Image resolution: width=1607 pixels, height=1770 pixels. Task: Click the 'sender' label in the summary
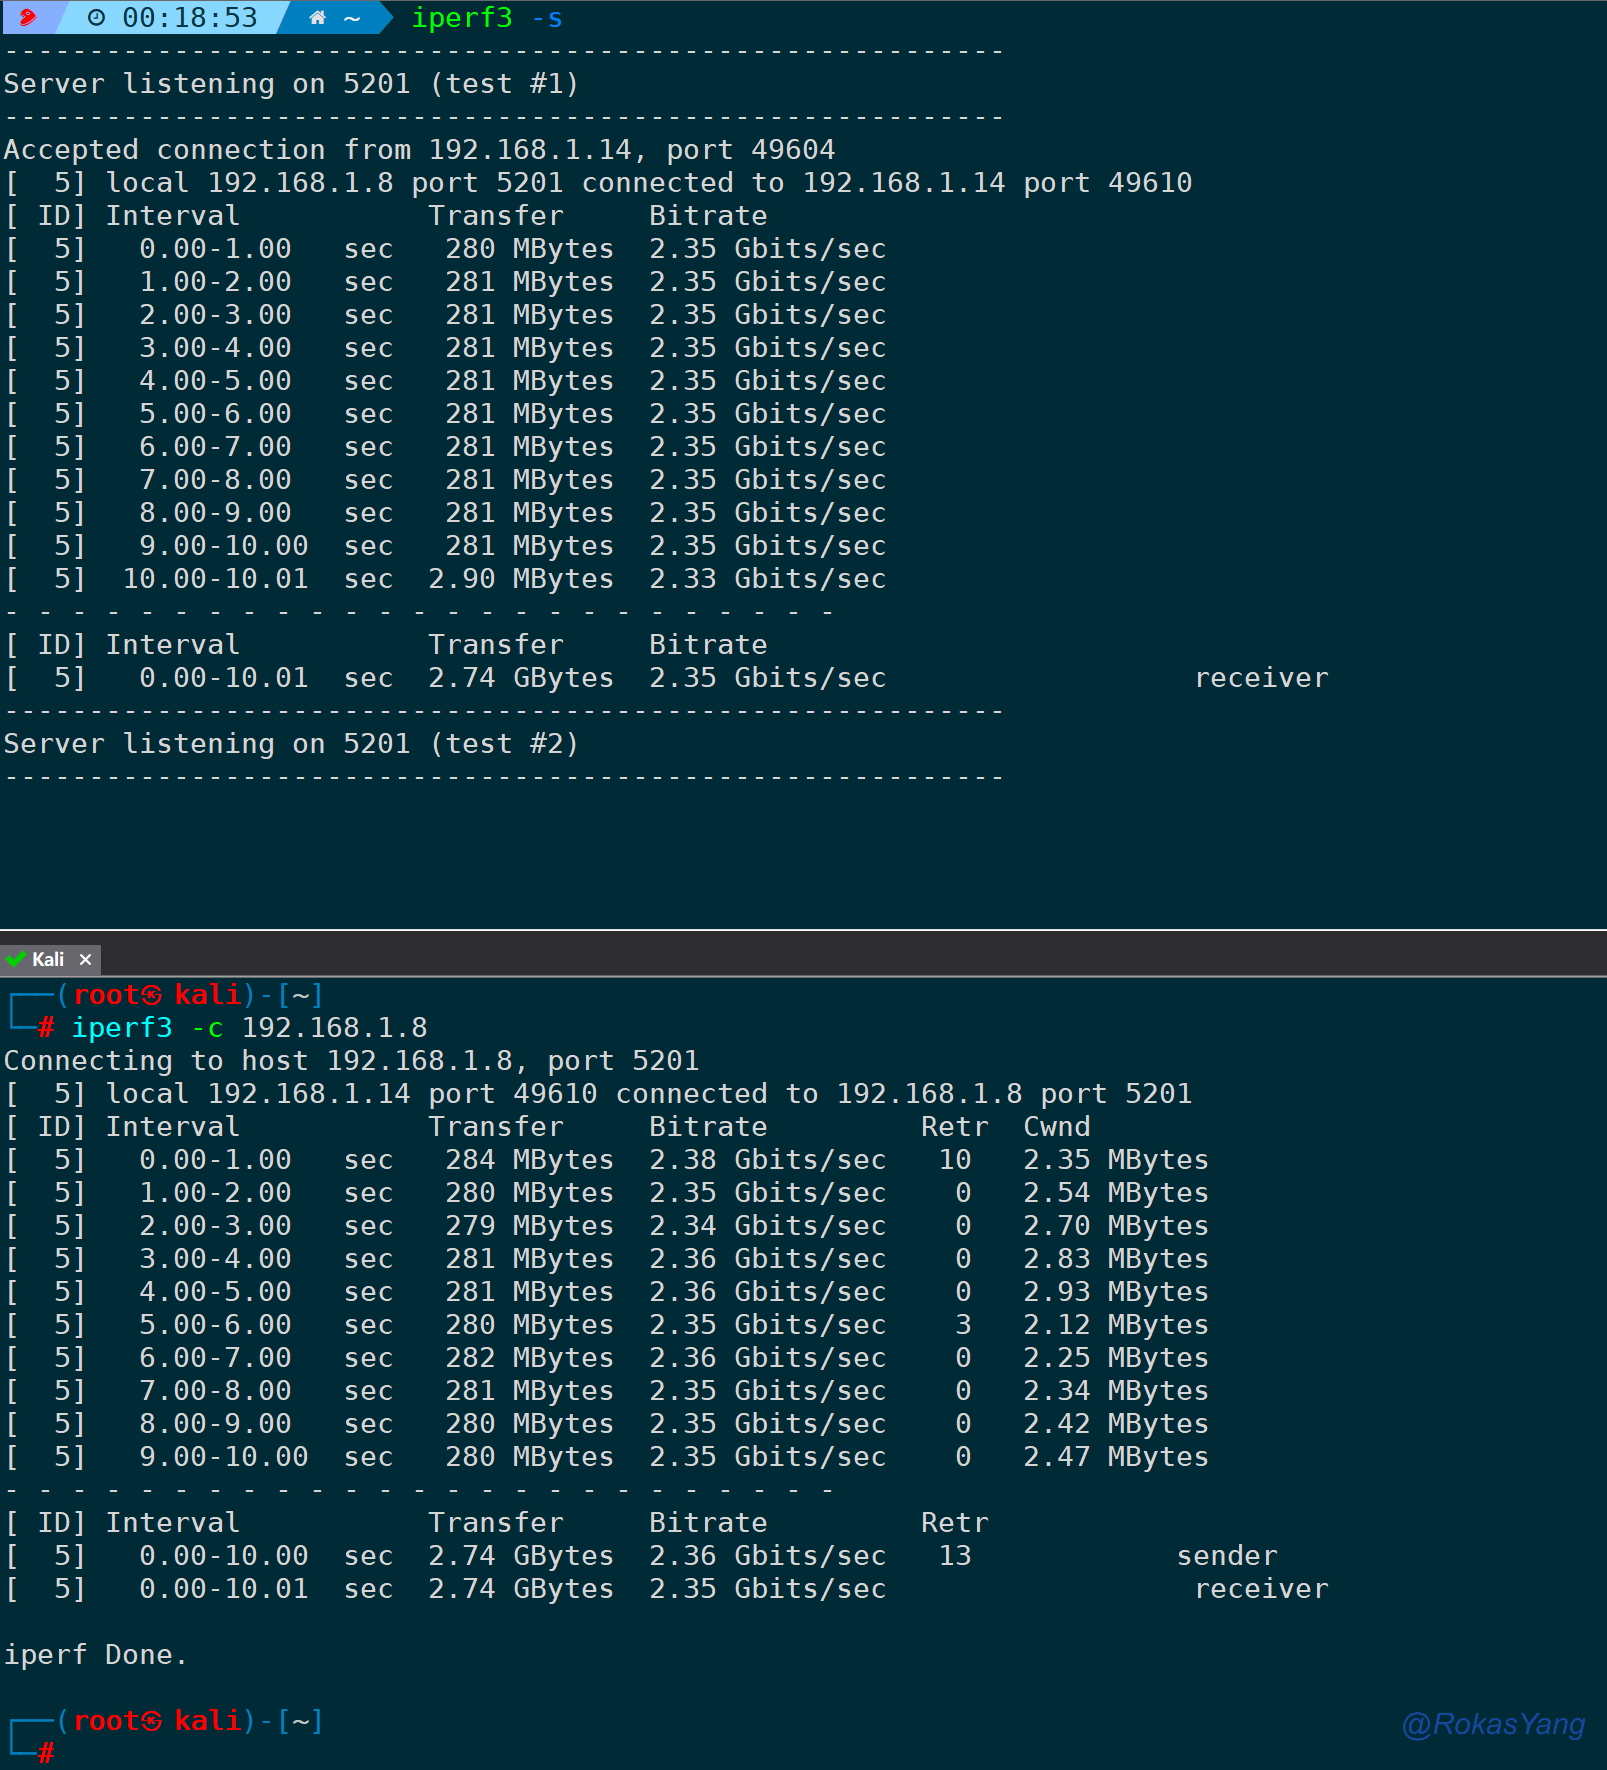(1227, 1556)
